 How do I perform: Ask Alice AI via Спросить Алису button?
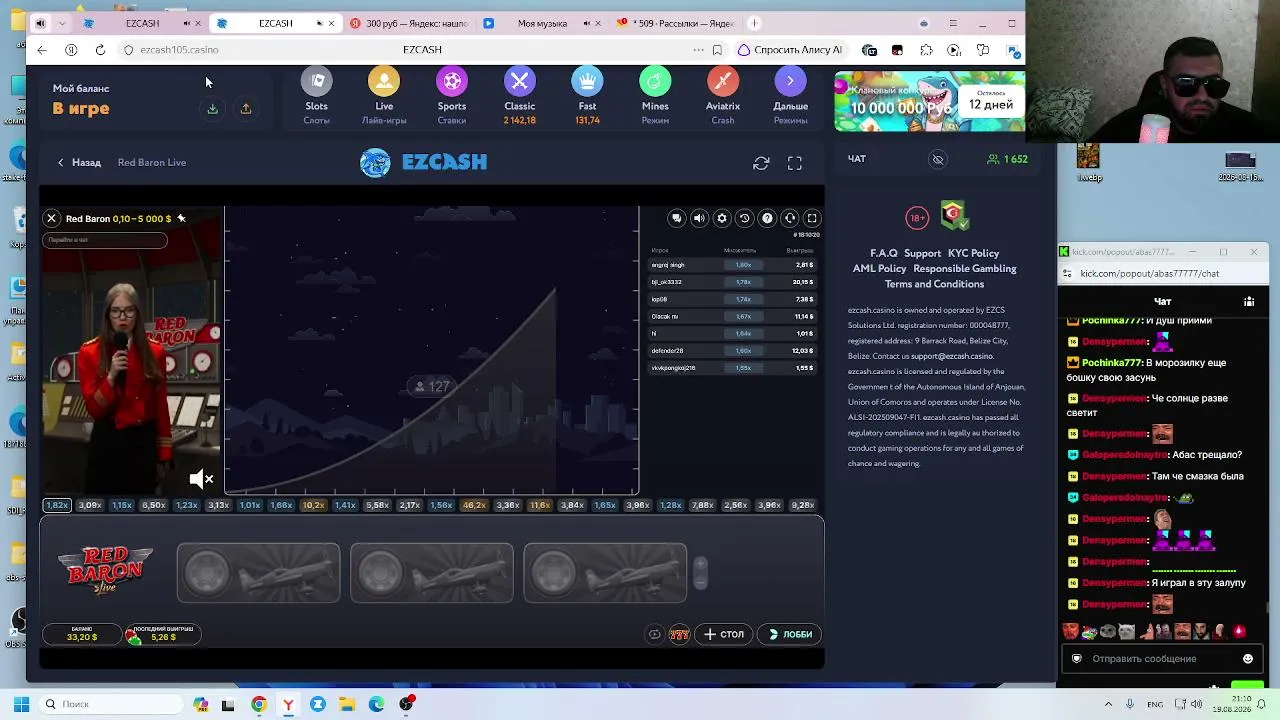790,50
